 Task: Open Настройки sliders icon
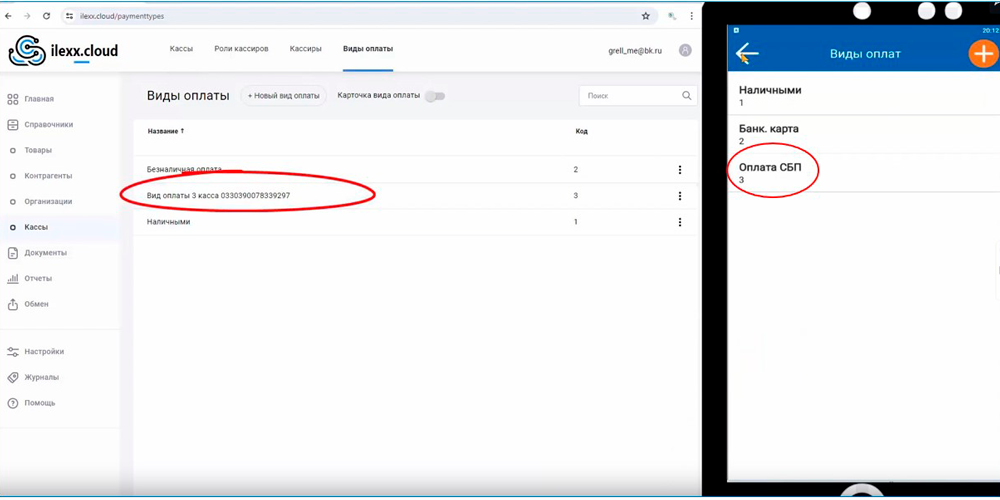(13, 352)
